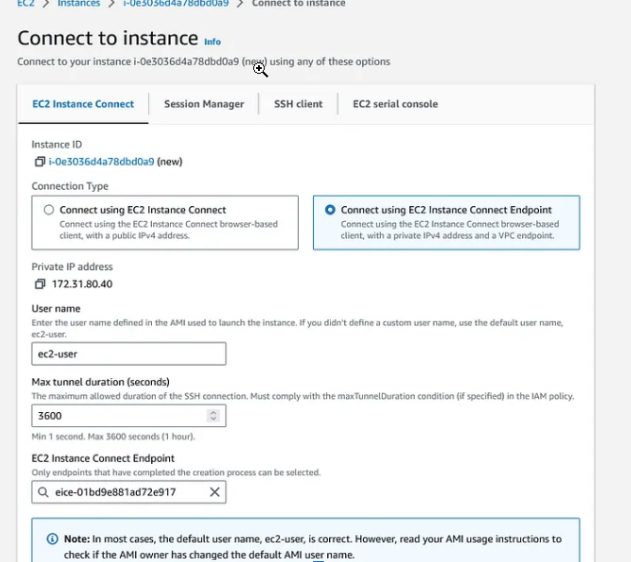This screenshot has width=631, height=562.
Task: Go to Instances in the breadcrumb
Action: pyautogui.click(x=78, y=4)
